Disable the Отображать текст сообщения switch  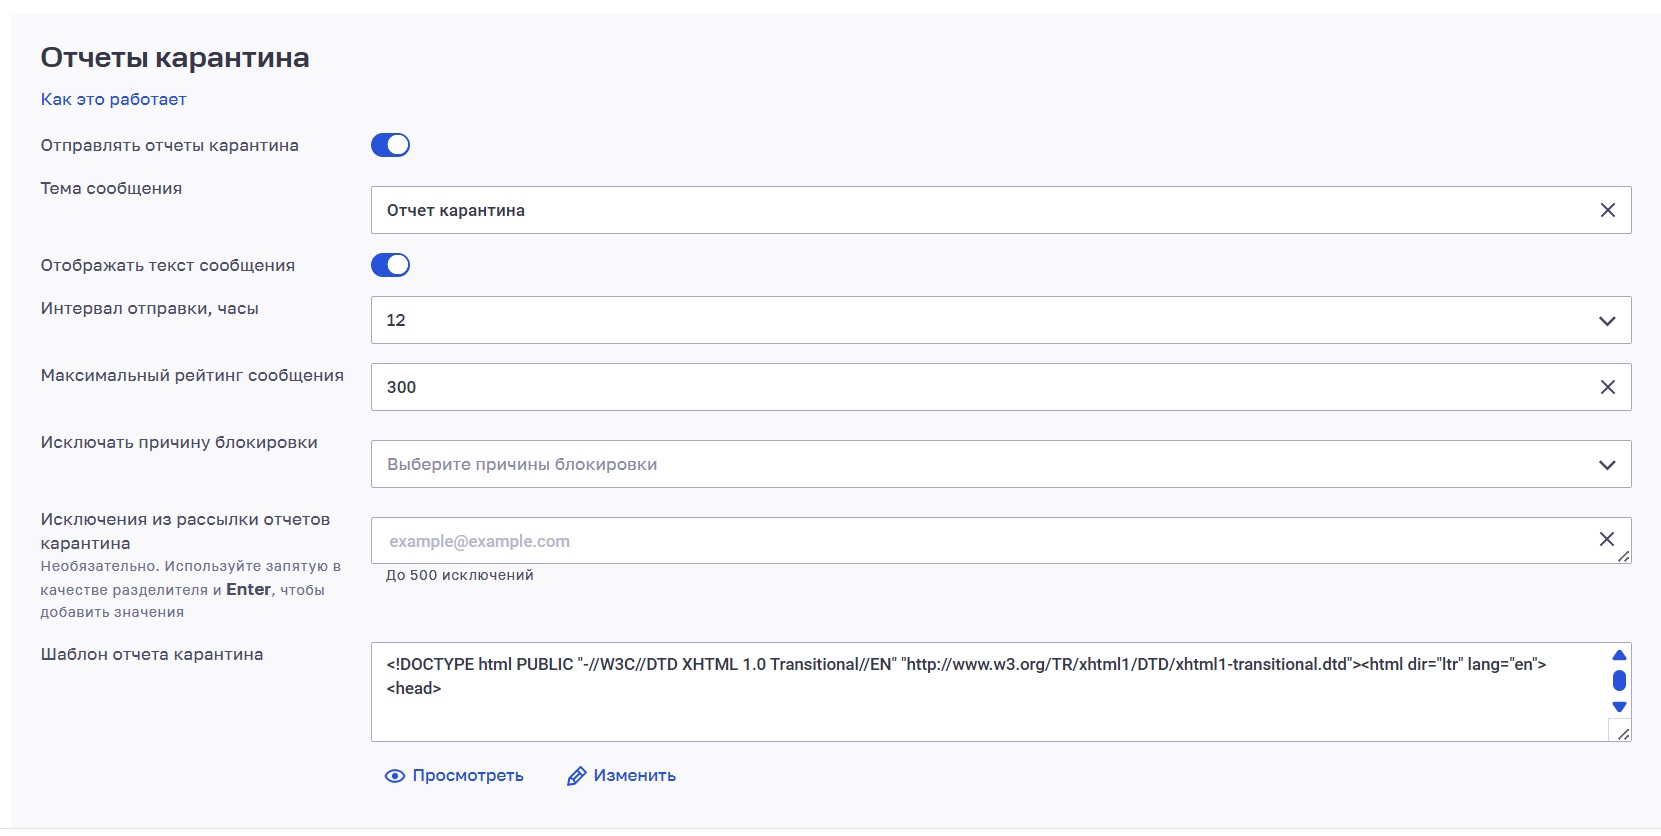click(390, 265)
